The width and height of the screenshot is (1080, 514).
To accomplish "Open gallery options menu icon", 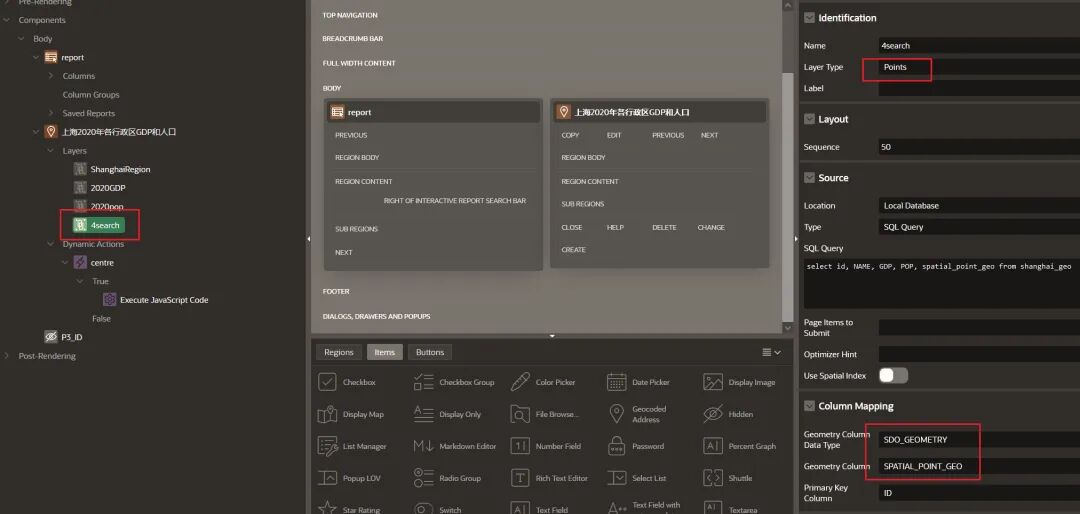I will click(771, 352).
